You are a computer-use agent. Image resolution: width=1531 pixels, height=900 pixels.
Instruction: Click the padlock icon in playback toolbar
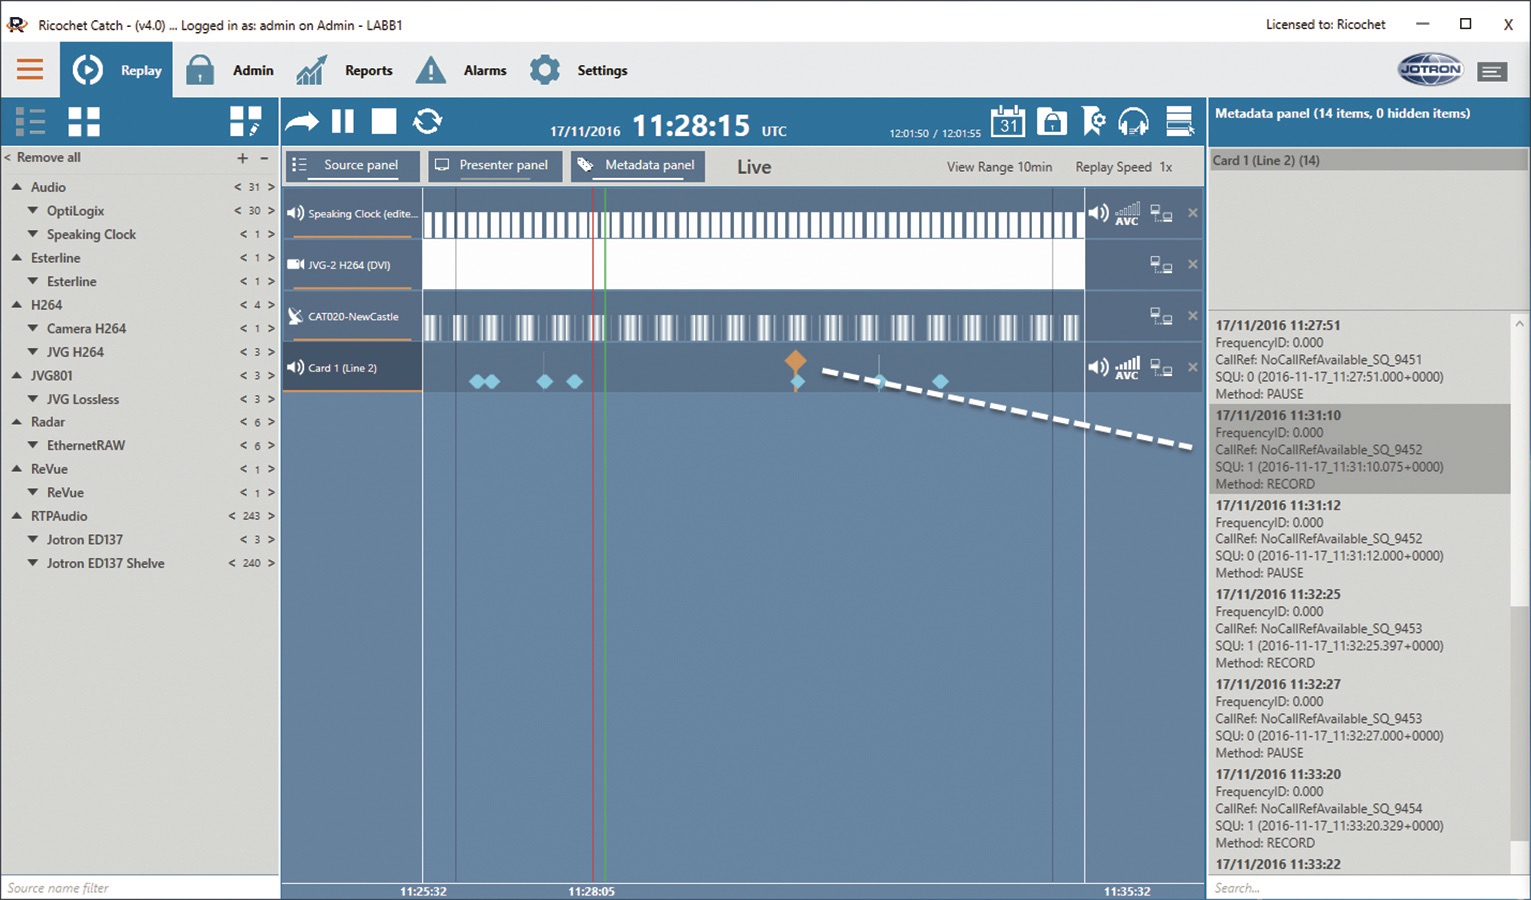tap(1051, 122)
